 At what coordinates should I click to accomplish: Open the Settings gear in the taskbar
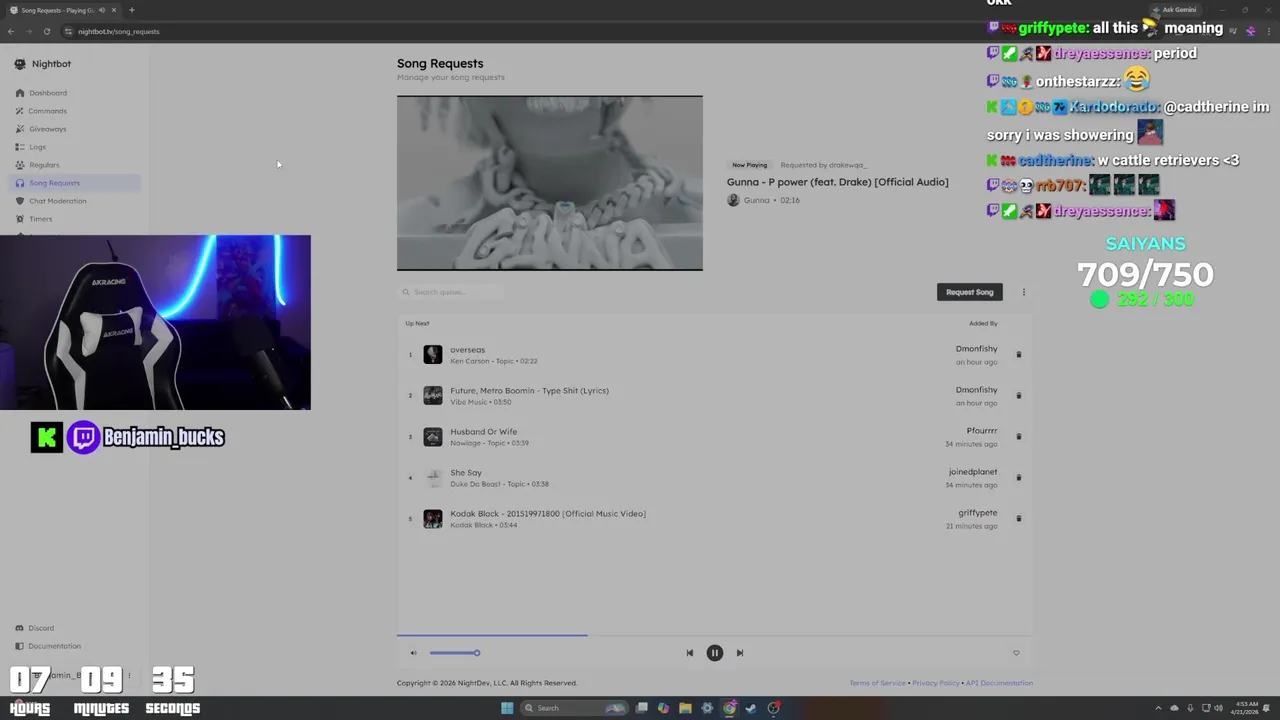707,708
